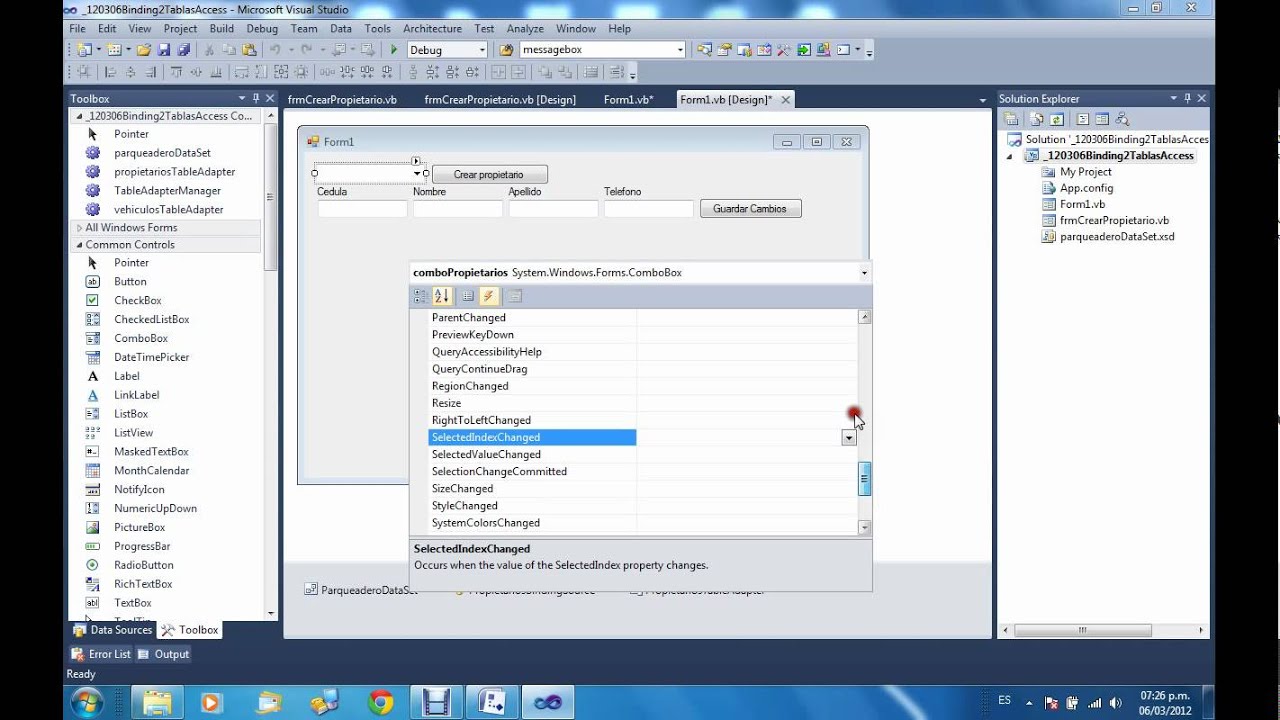Expand the All Windows Forms toolbox group
Viewport: 1280px width, 720px height.
pos(79,228)
